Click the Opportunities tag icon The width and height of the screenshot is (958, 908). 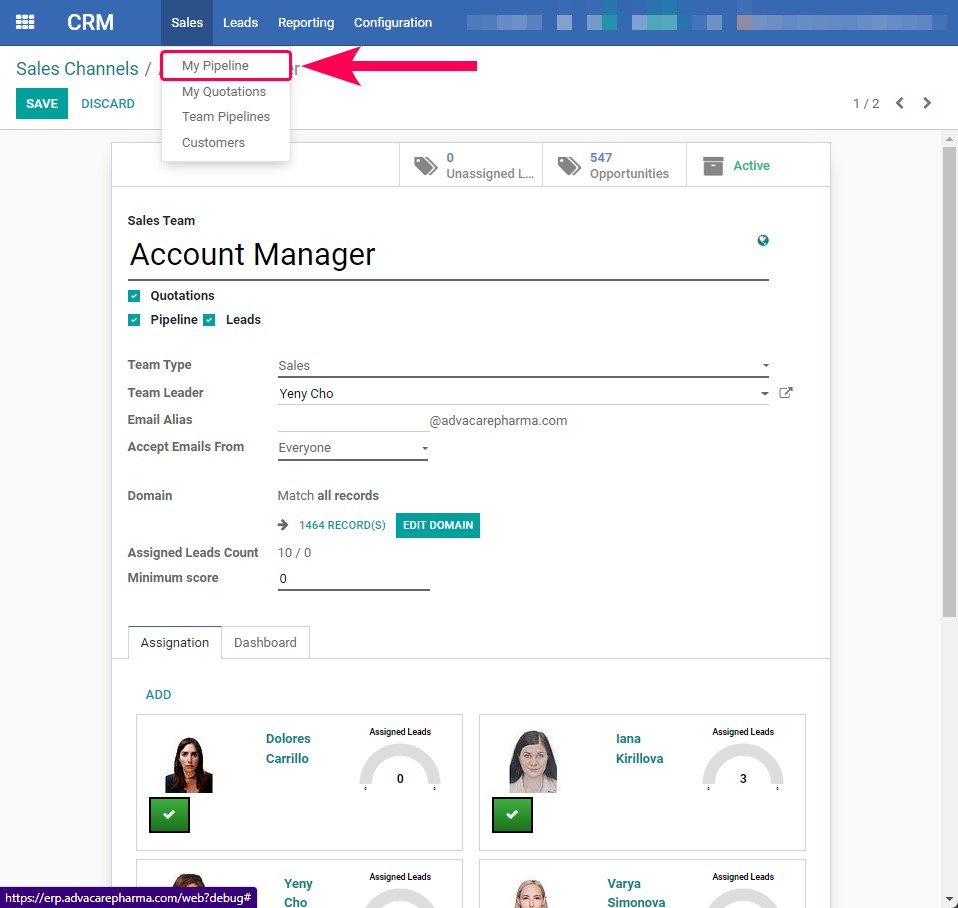(x=569, y=166)
